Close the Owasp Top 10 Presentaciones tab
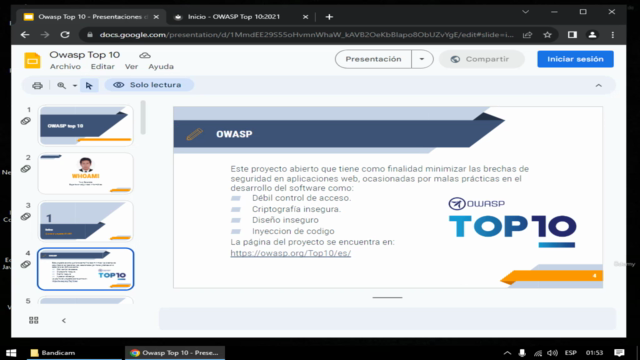Viewport: 640px width, 360px height. [x=156, y=17]
